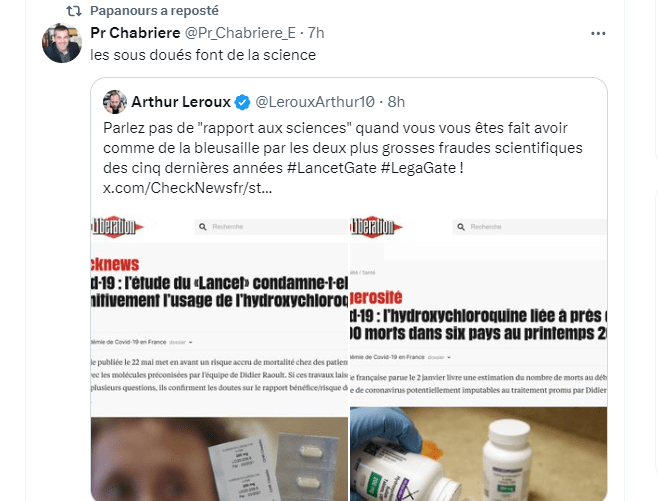This screenshot has height=501, width=658.
Task: Open the hydroxychloroquine morts article image
Action: pyautogui.click(x=479, y=357)
